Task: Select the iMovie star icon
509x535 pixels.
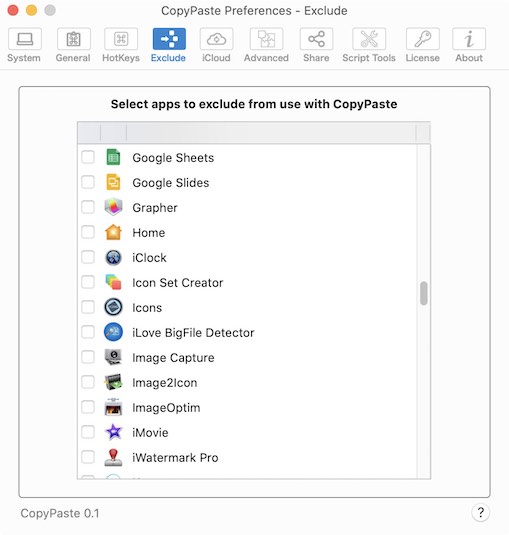Action: click(114, 432)
